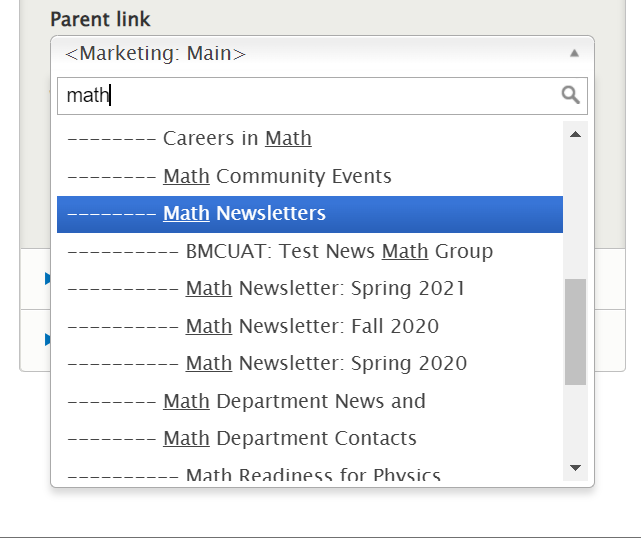Click the scroll down arrow of results list

(575, 468)
